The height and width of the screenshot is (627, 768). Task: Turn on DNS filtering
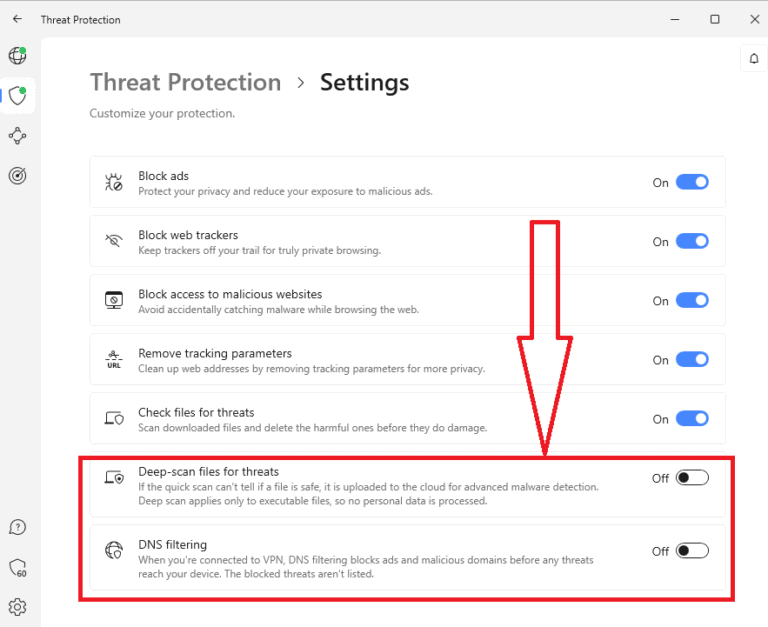pos(692,551)
